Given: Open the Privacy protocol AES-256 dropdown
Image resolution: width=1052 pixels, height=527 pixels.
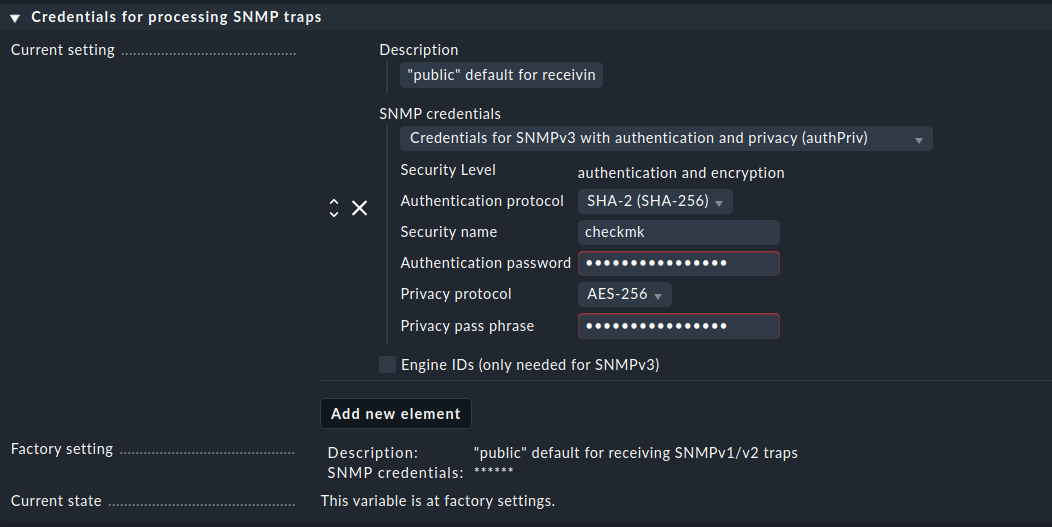Looking at the screenshot, I should click(x=624, y=295).
